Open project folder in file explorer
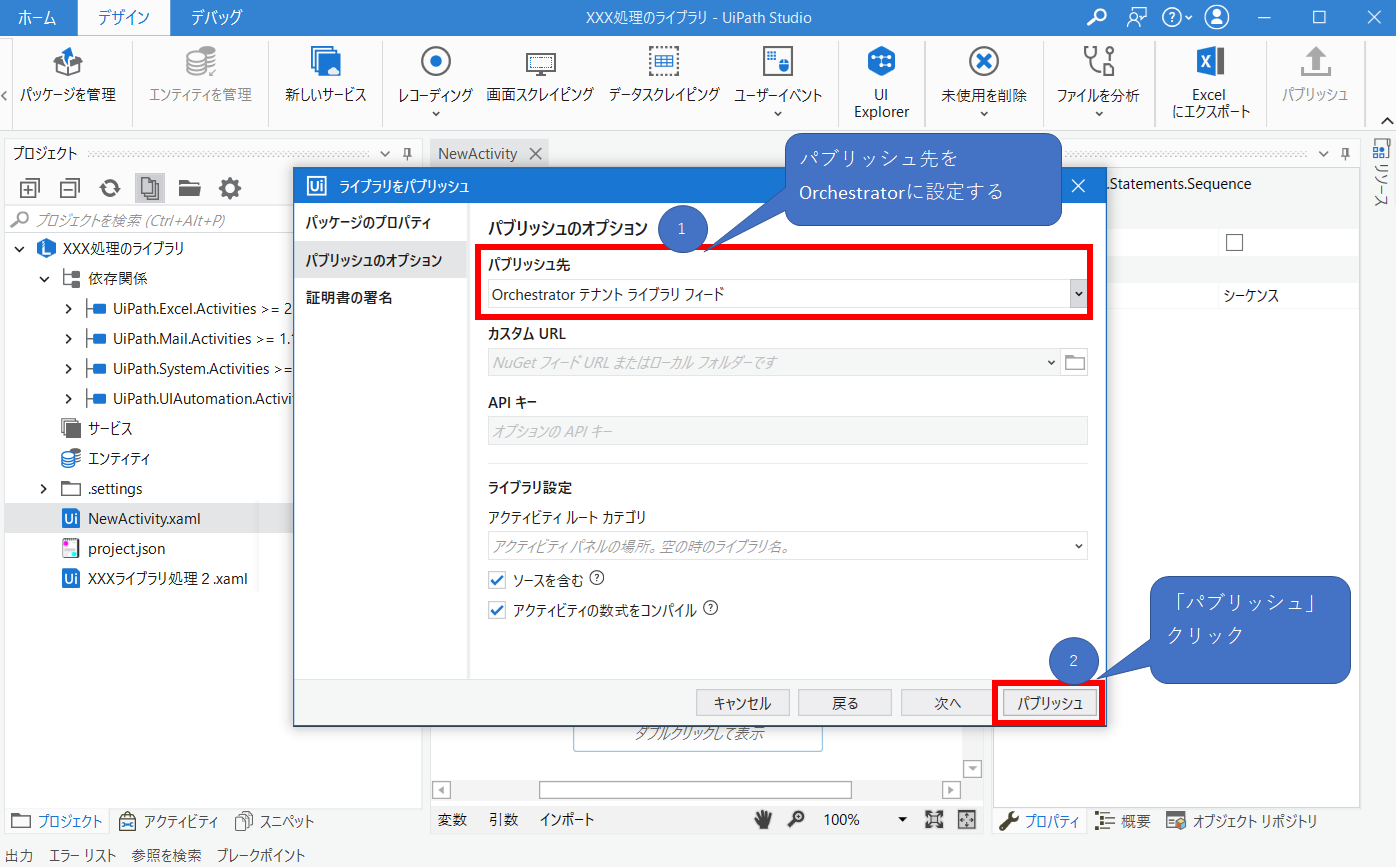The width and height of the screenshot is (1396, 867). [x=190, y=188]
